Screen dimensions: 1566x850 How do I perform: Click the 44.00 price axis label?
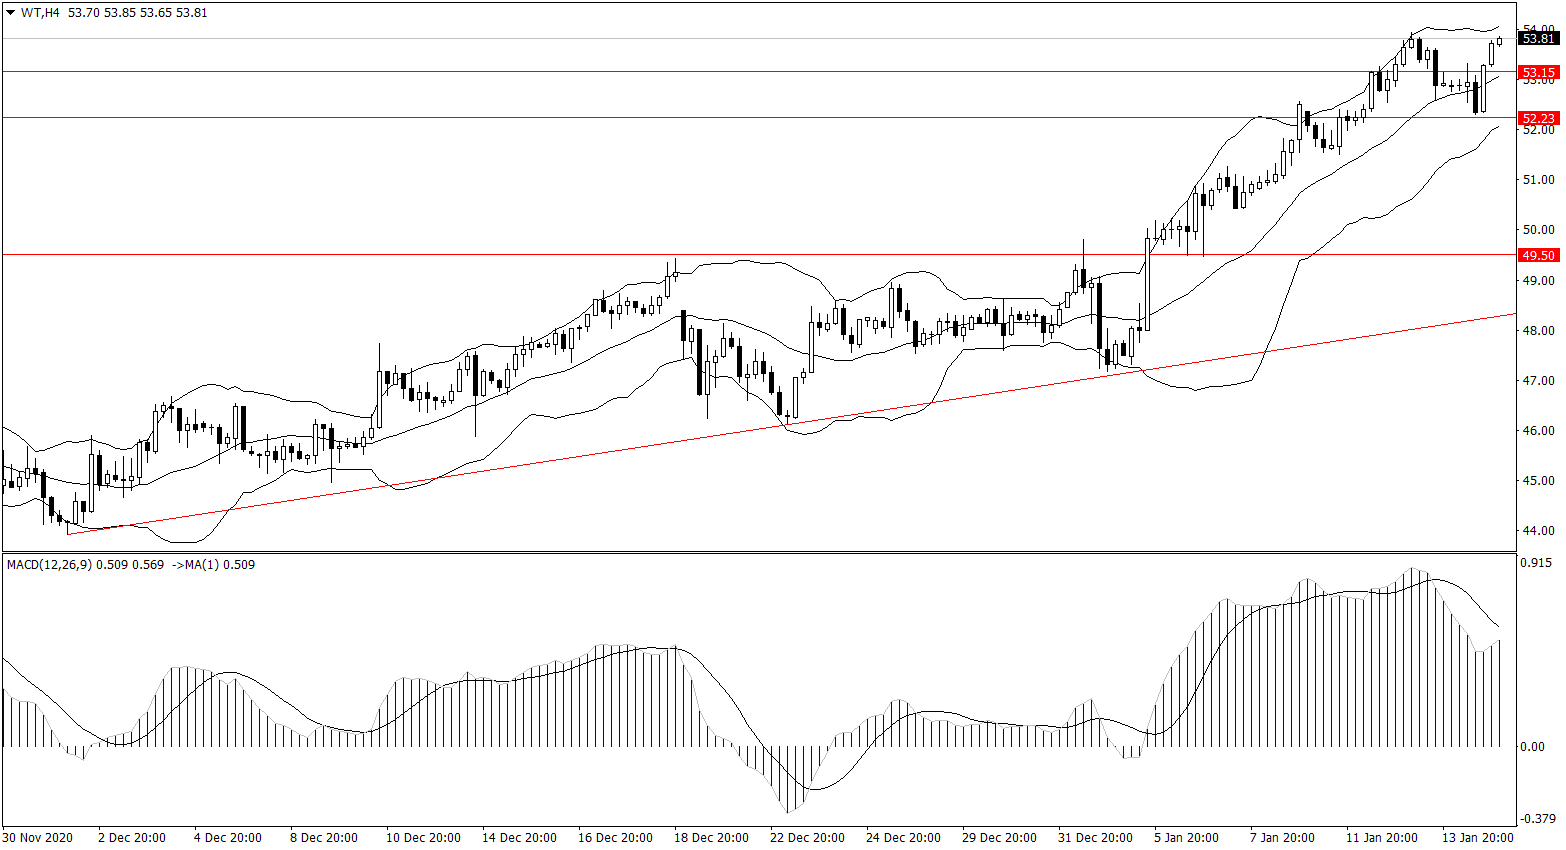1538,531
